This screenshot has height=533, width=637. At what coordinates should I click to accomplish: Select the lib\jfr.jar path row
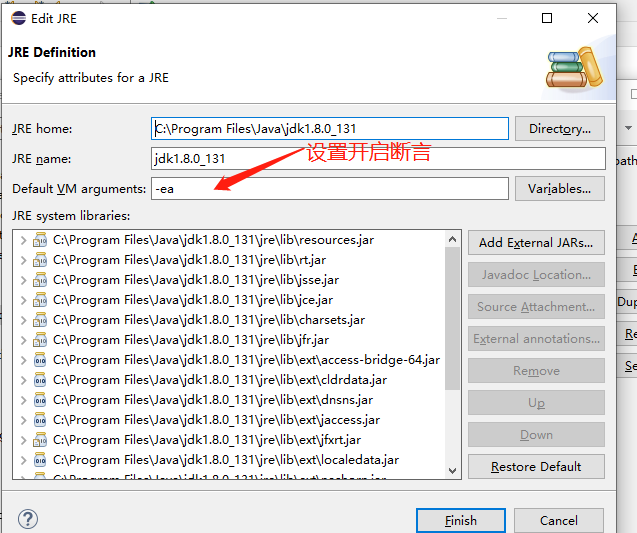pos(191,340)
